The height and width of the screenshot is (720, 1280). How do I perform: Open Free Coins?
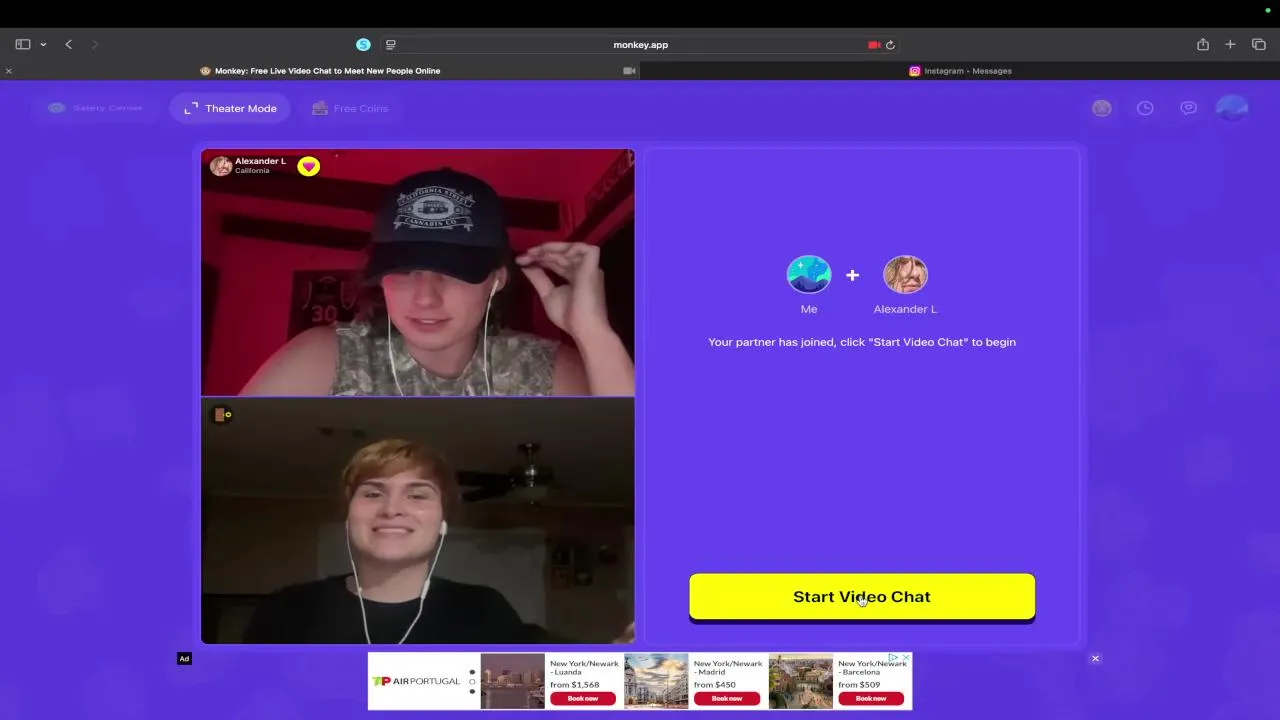click(349, 108)
